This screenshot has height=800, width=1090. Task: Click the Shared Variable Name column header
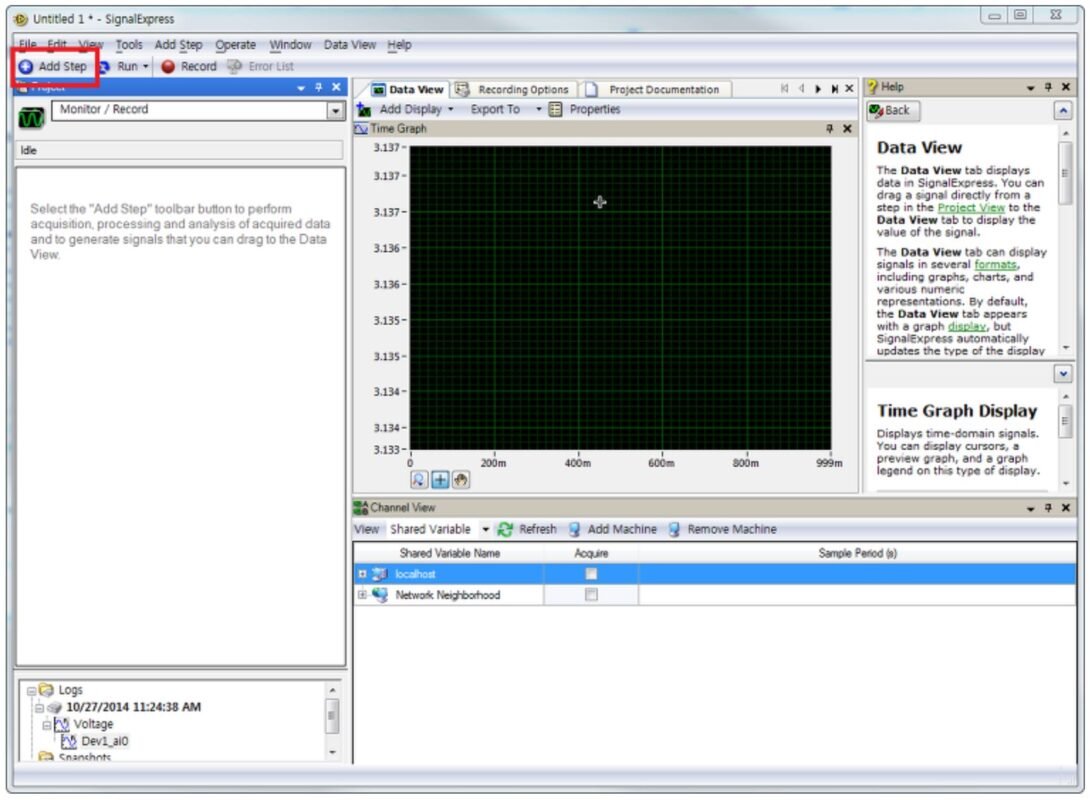[x=450, y=553]
